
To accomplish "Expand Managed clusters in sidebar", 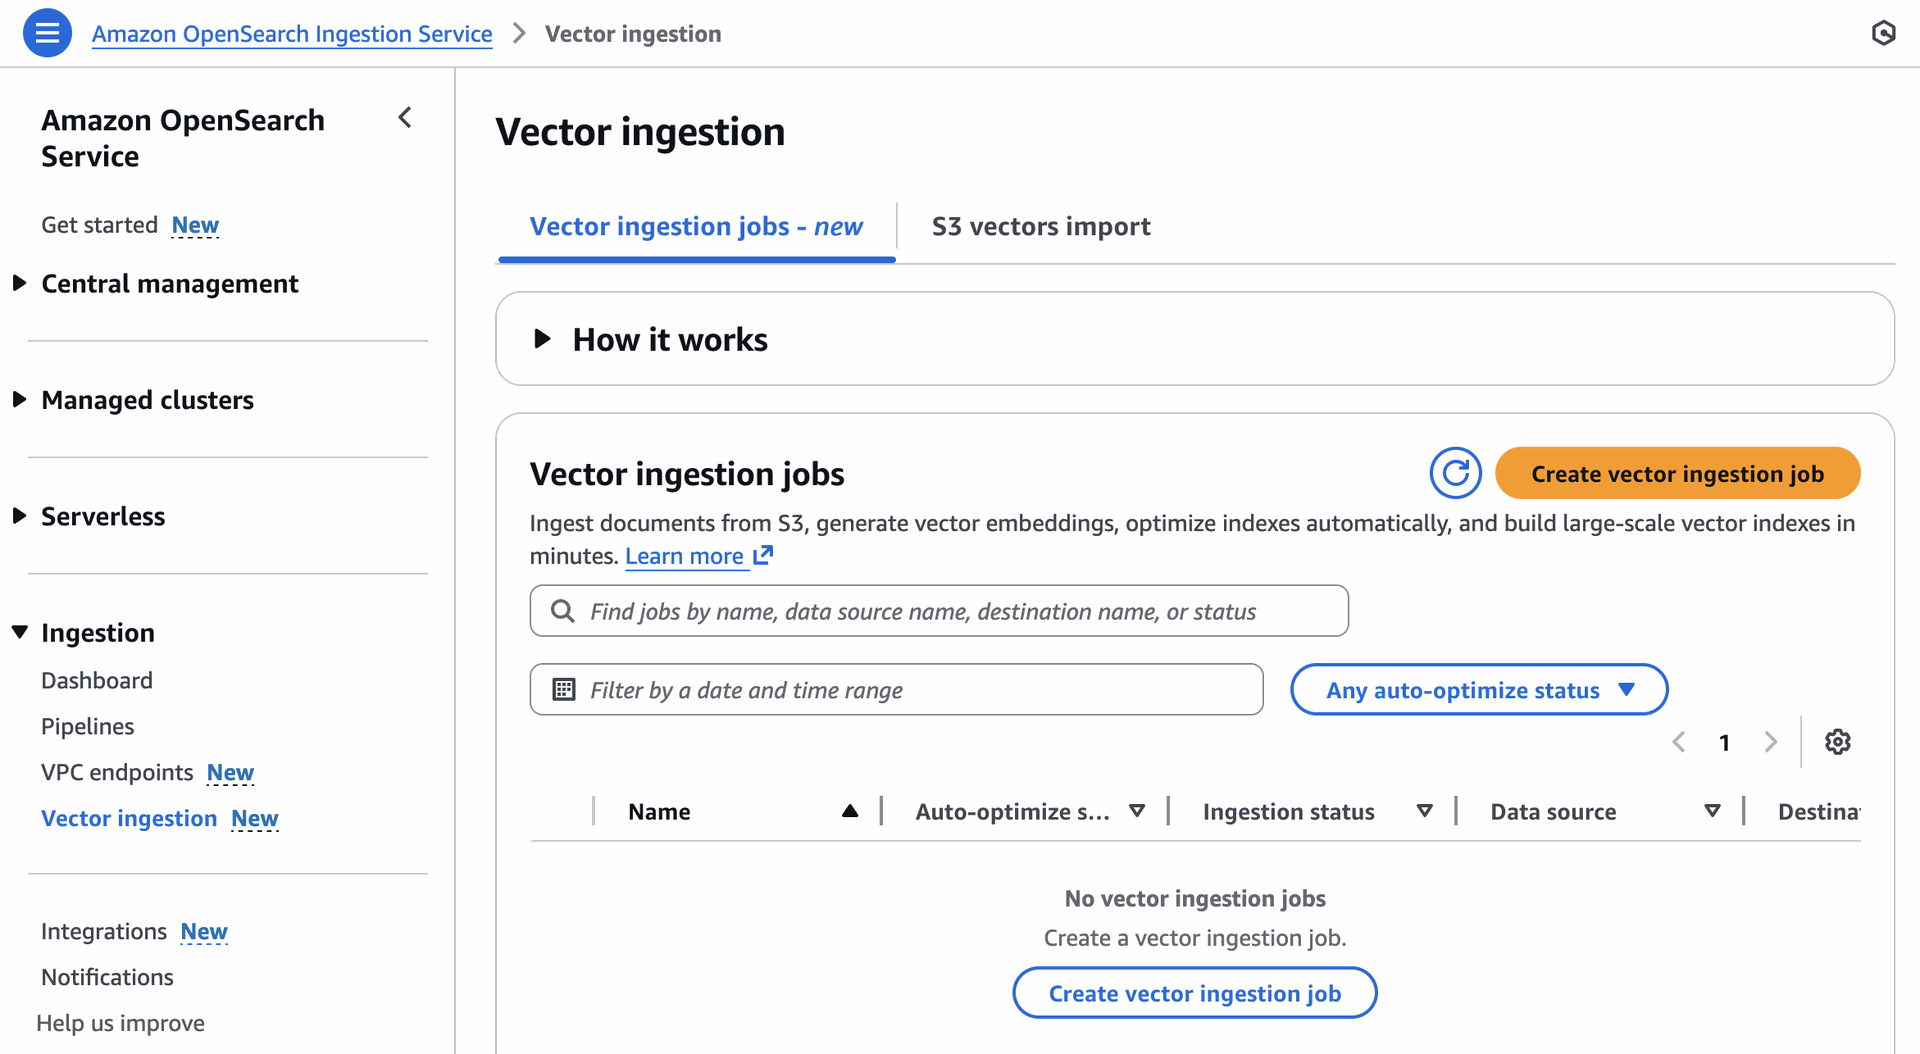I will pos(19,400).
